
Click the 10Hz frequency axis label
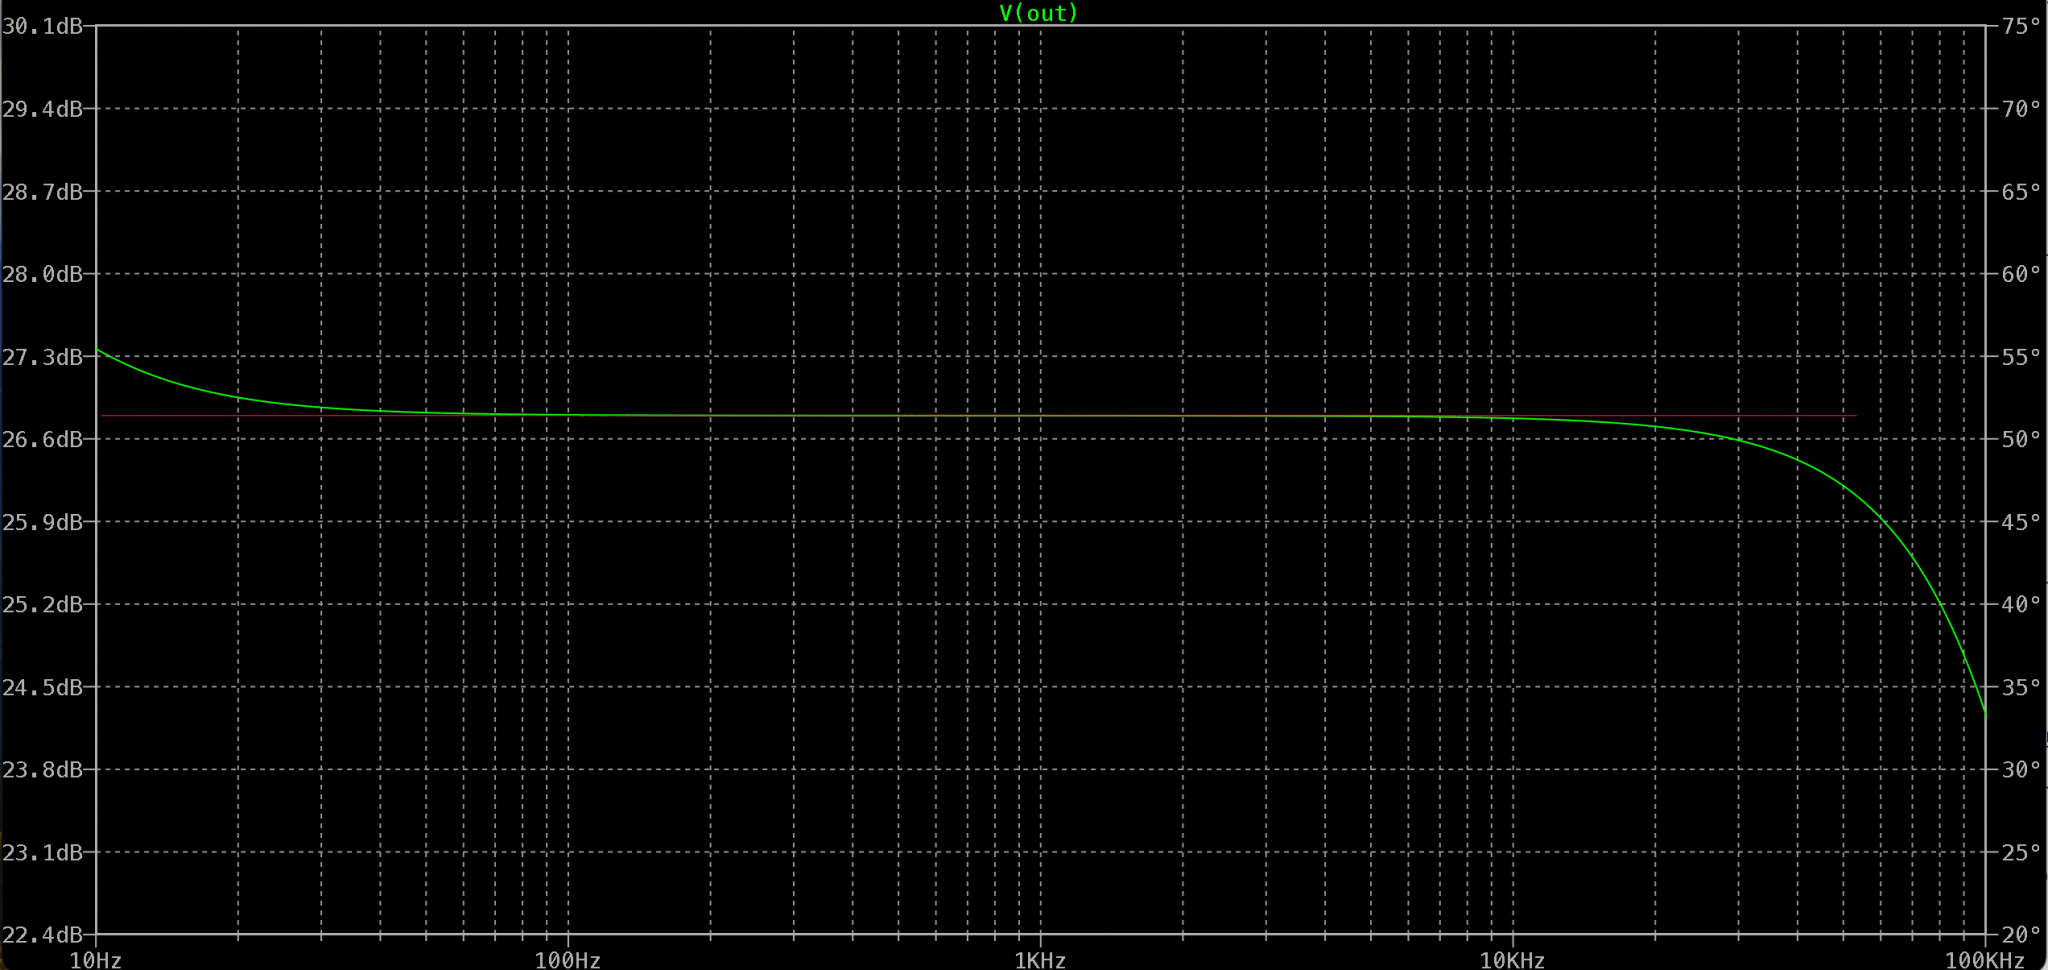[x=96, y=960]
